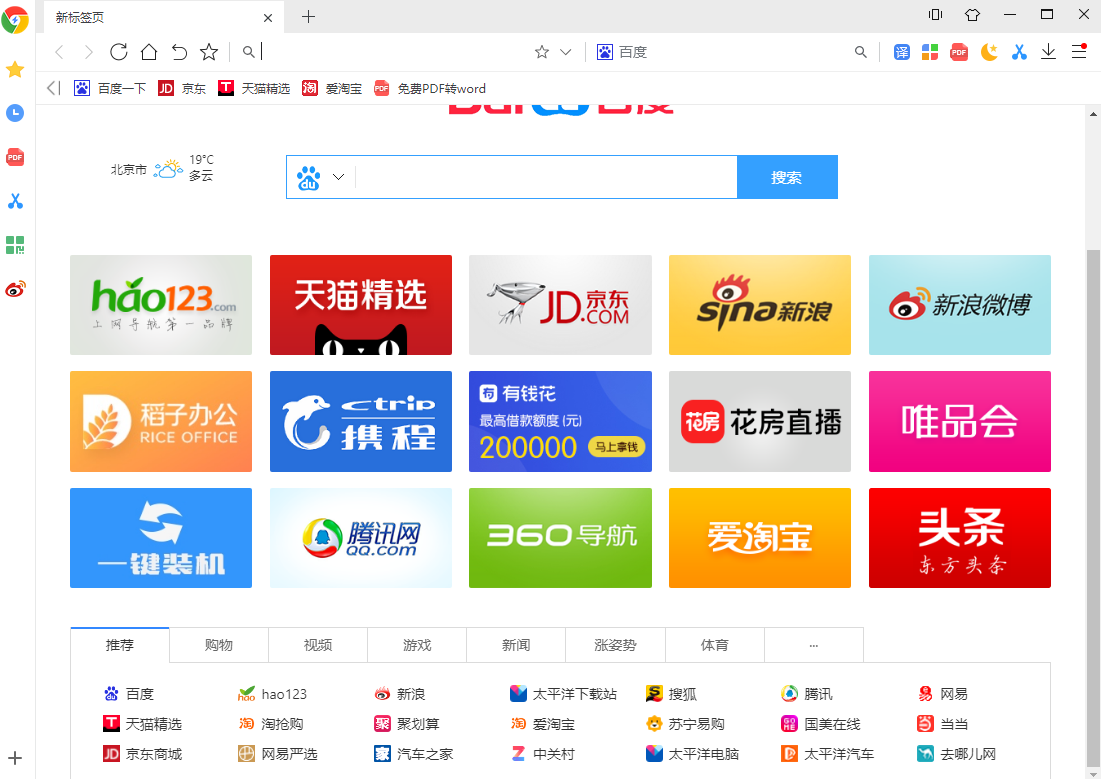The height and width of the screenshot is (779, 1101).
Task: Select search engine dropdown next to Baidu paw
Action: click(338, 177)
